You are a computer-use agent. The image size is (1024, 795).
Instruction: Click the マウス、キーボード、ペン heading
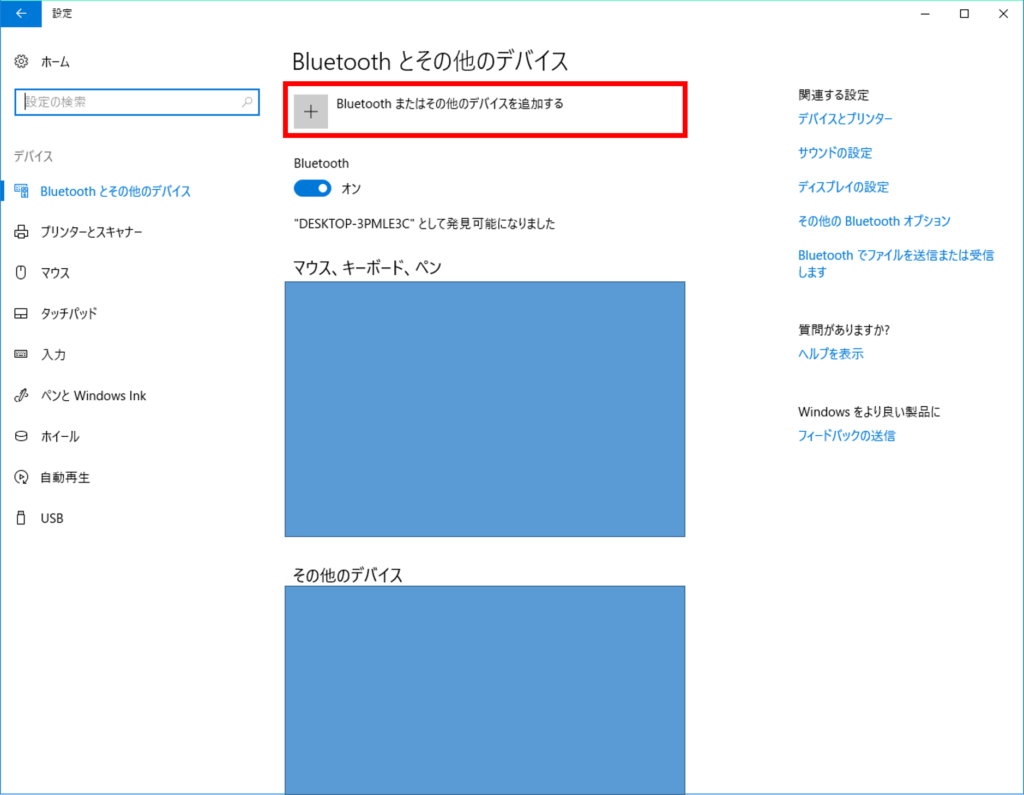[367, 267]
